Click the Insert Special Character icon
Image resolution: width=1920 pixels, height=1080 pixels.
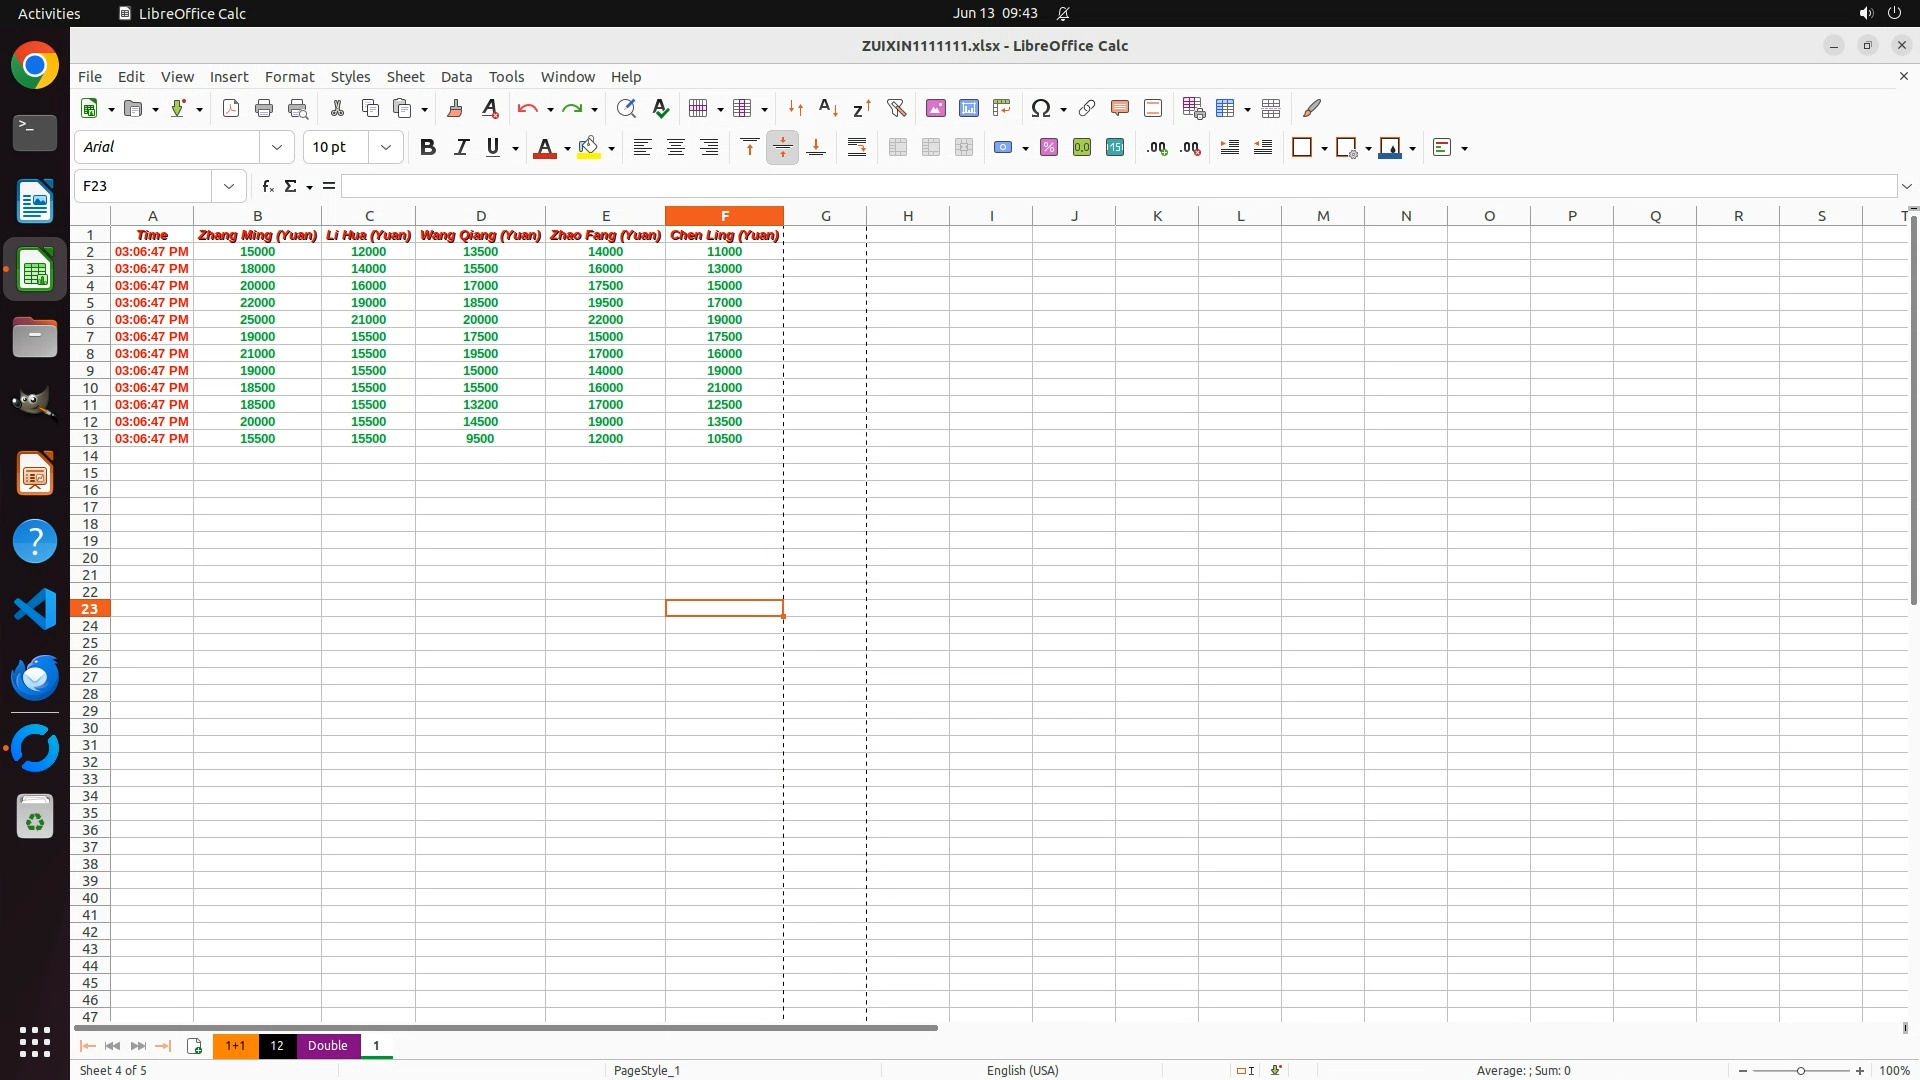1041,108
